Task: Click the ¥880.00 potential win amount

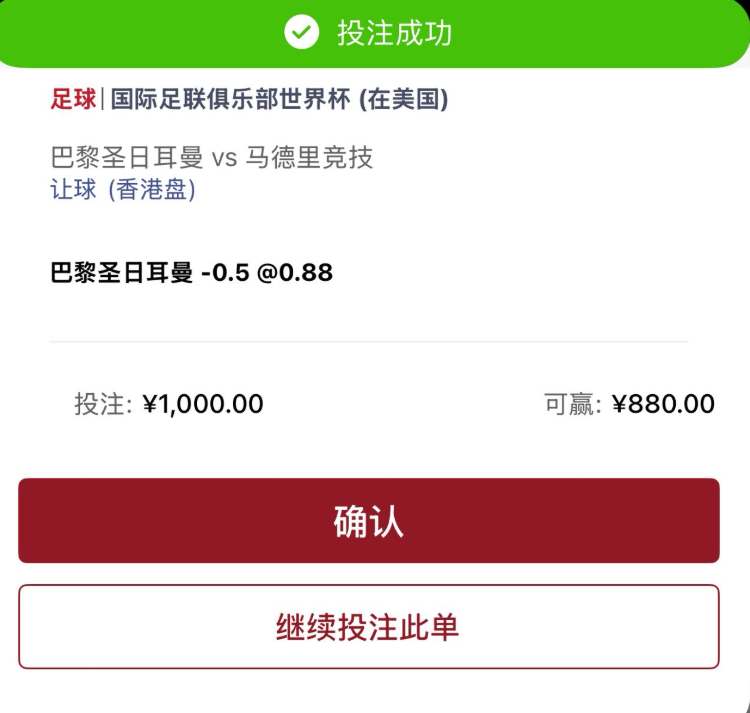Action: point(663,404)
